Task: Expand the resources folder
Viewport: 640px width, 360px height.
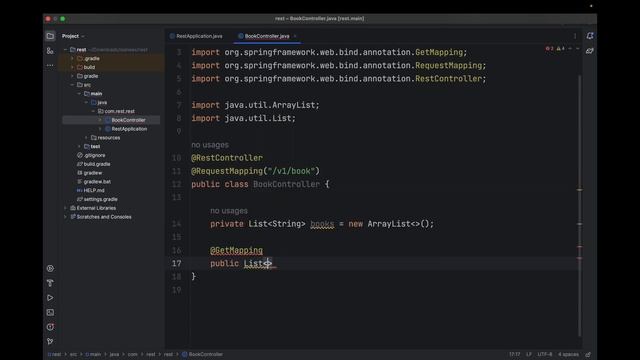Action: tap(86, 138)
